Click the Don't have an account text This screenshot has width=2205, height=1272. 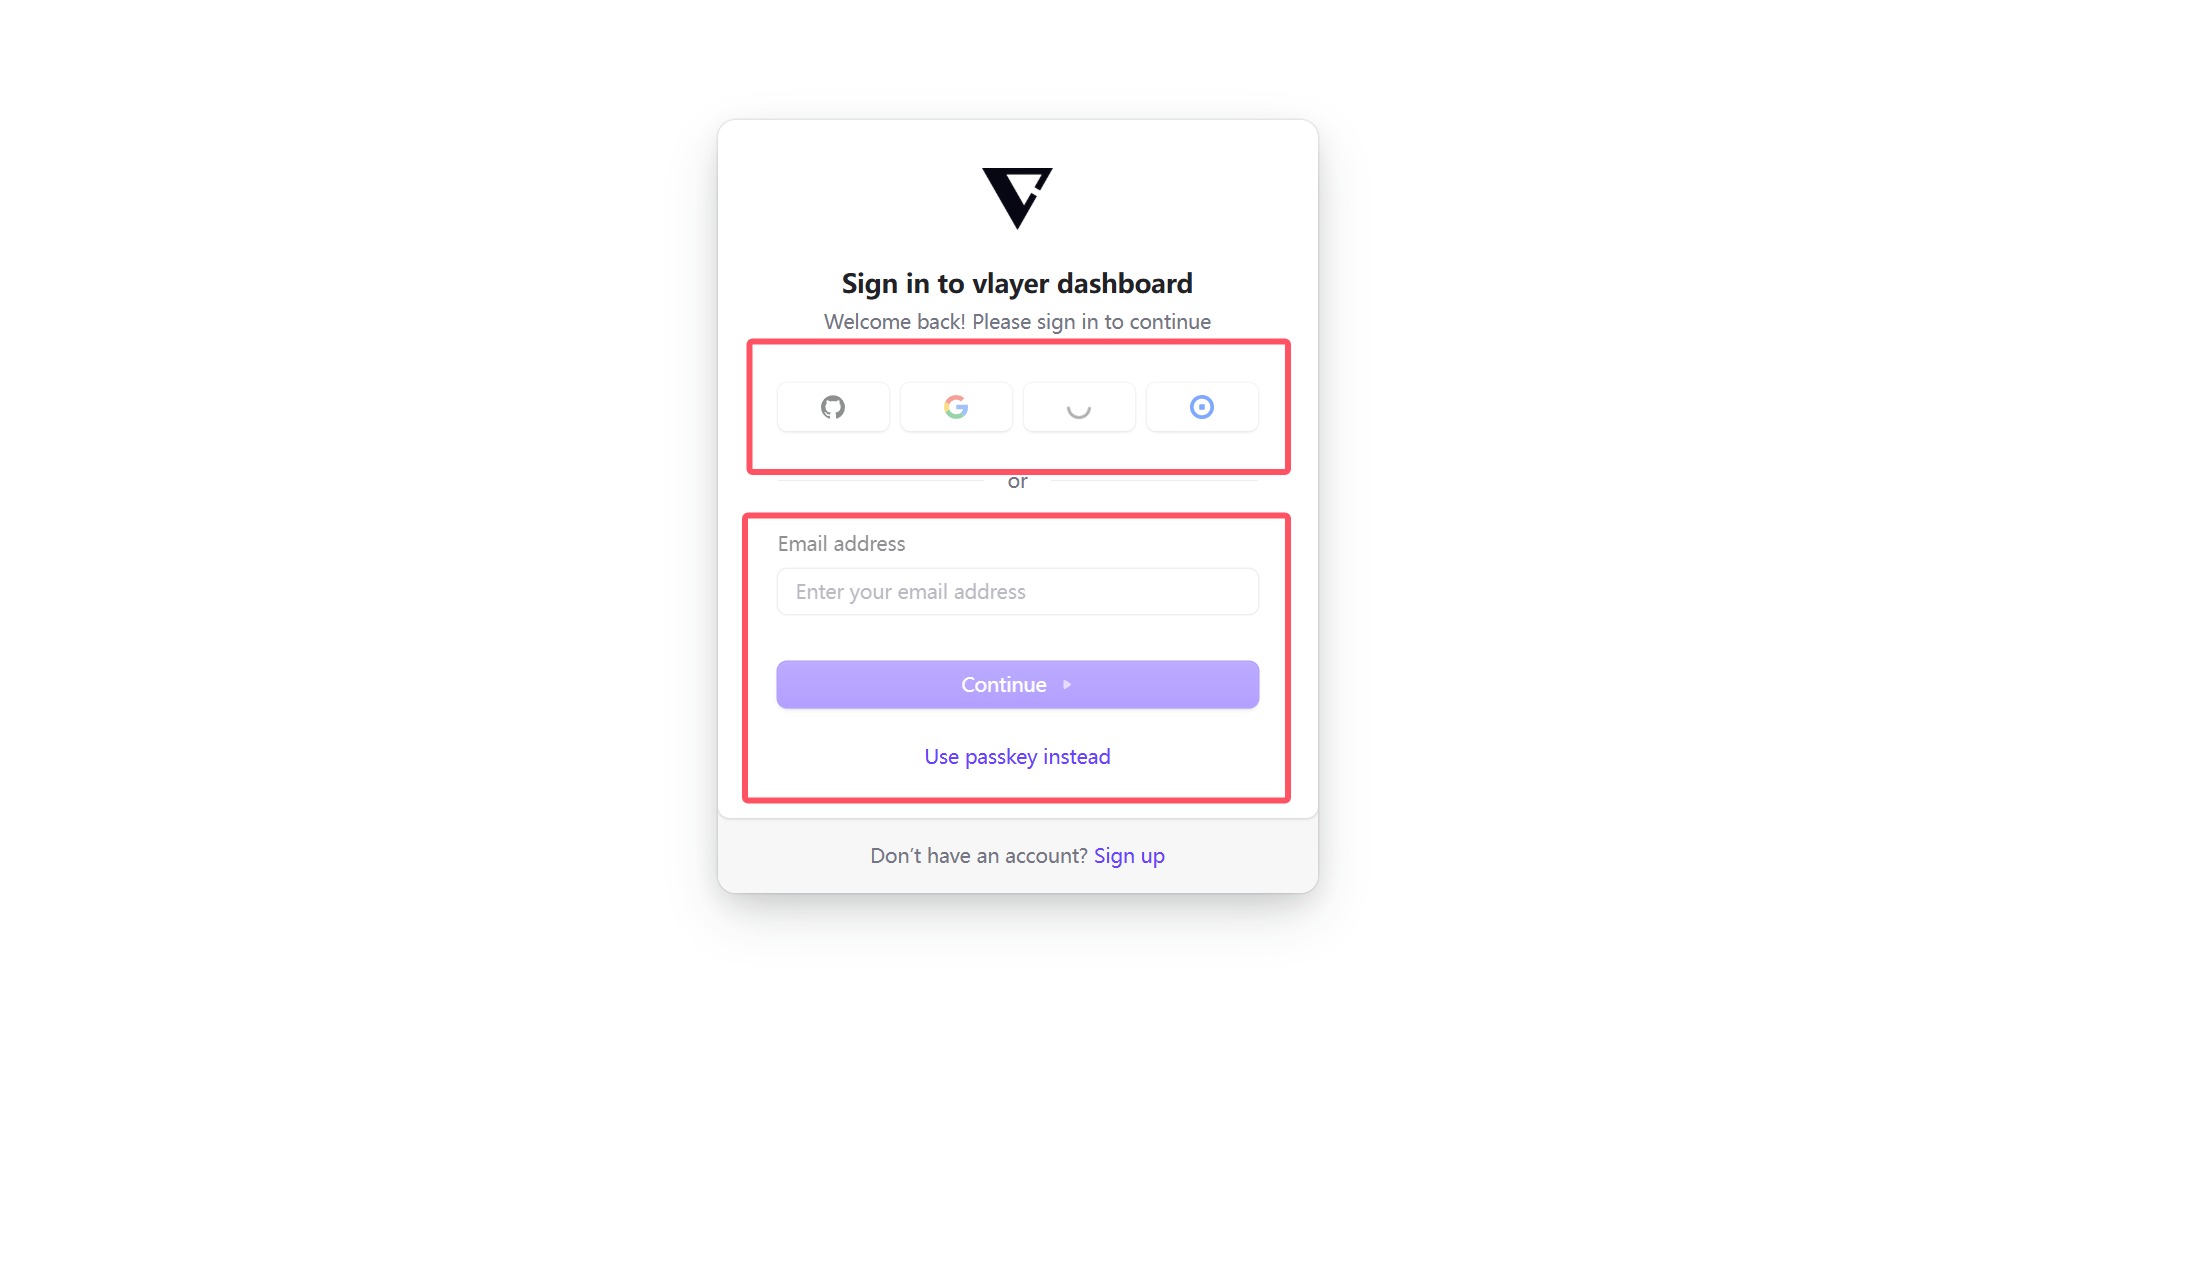(978, 856)
